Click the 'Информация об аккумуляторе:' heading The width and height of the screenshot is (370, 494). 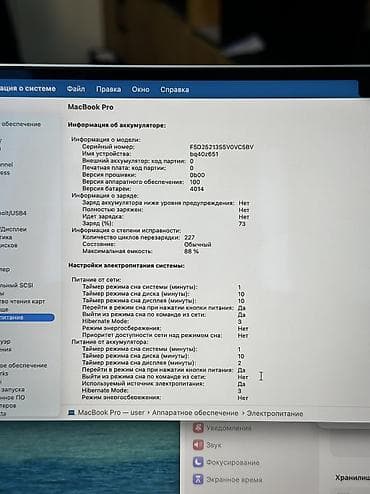tap(117, 125)
